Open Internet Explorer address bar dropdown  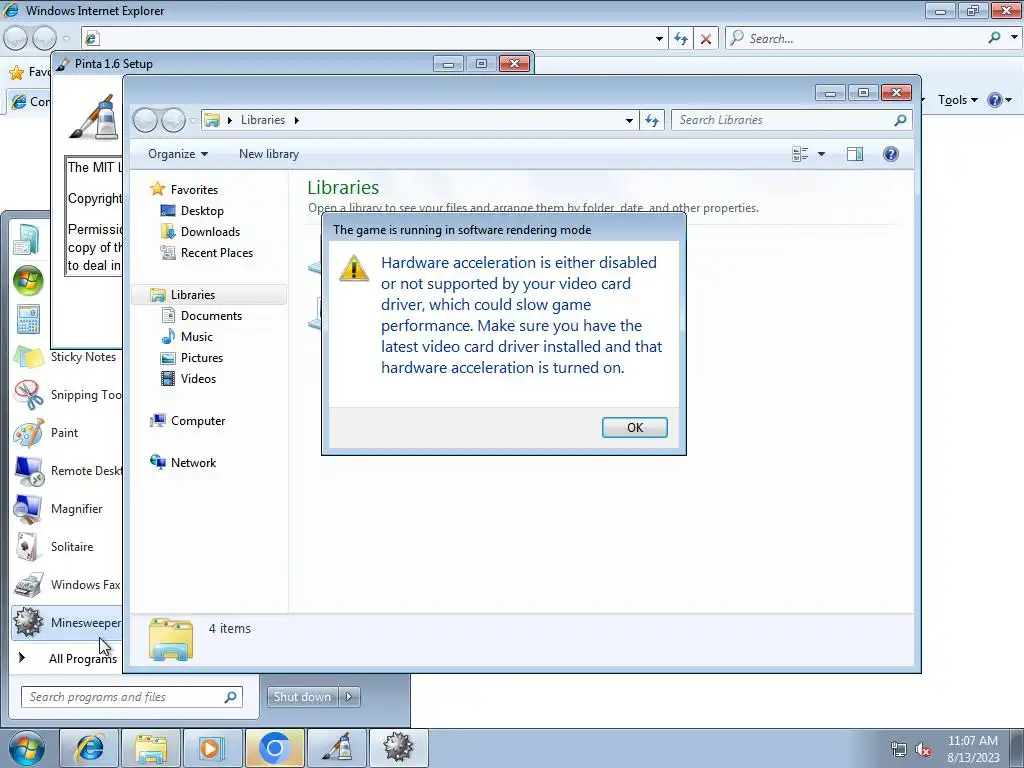coord(659,39)
